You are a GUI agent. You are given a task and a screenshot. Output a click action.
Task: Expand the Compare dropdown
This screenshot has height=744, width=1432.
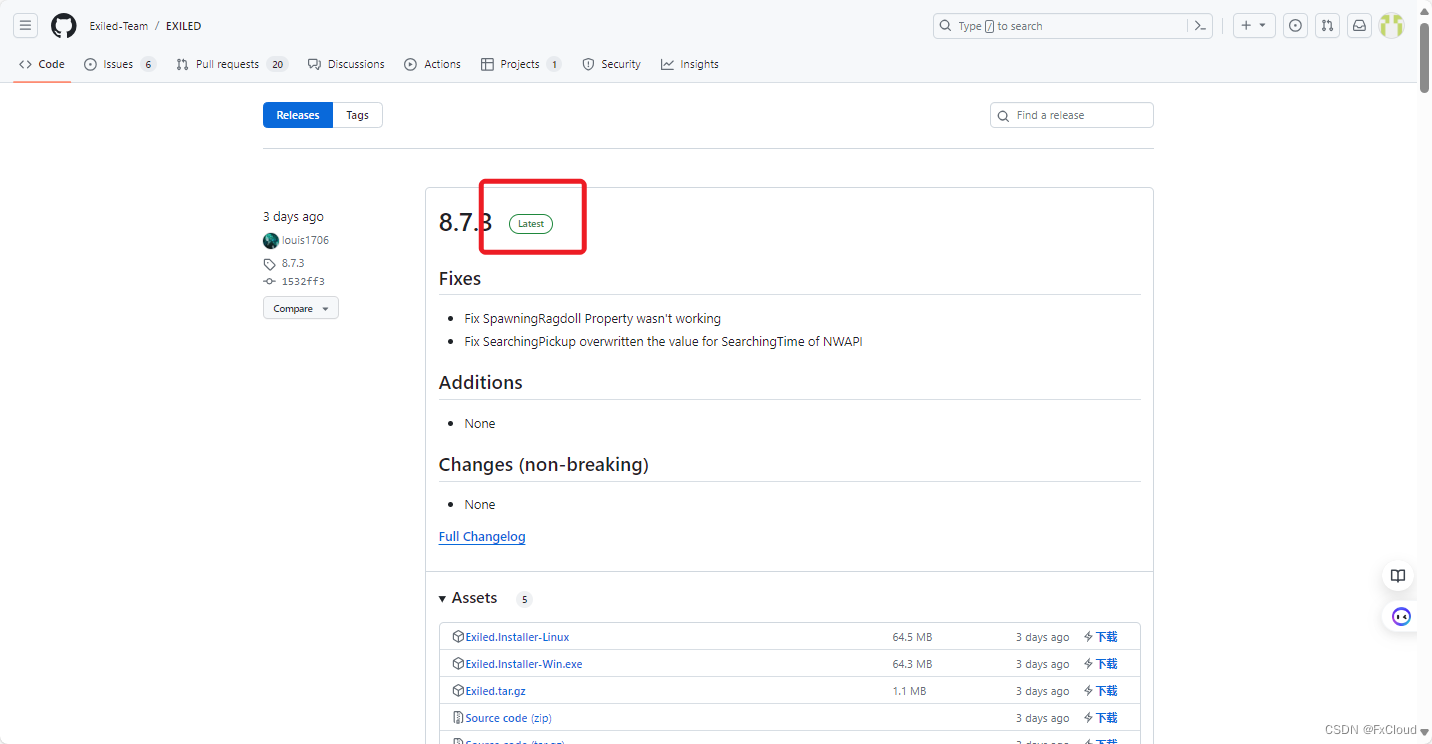pyautogui.click(x=301, y=308)
